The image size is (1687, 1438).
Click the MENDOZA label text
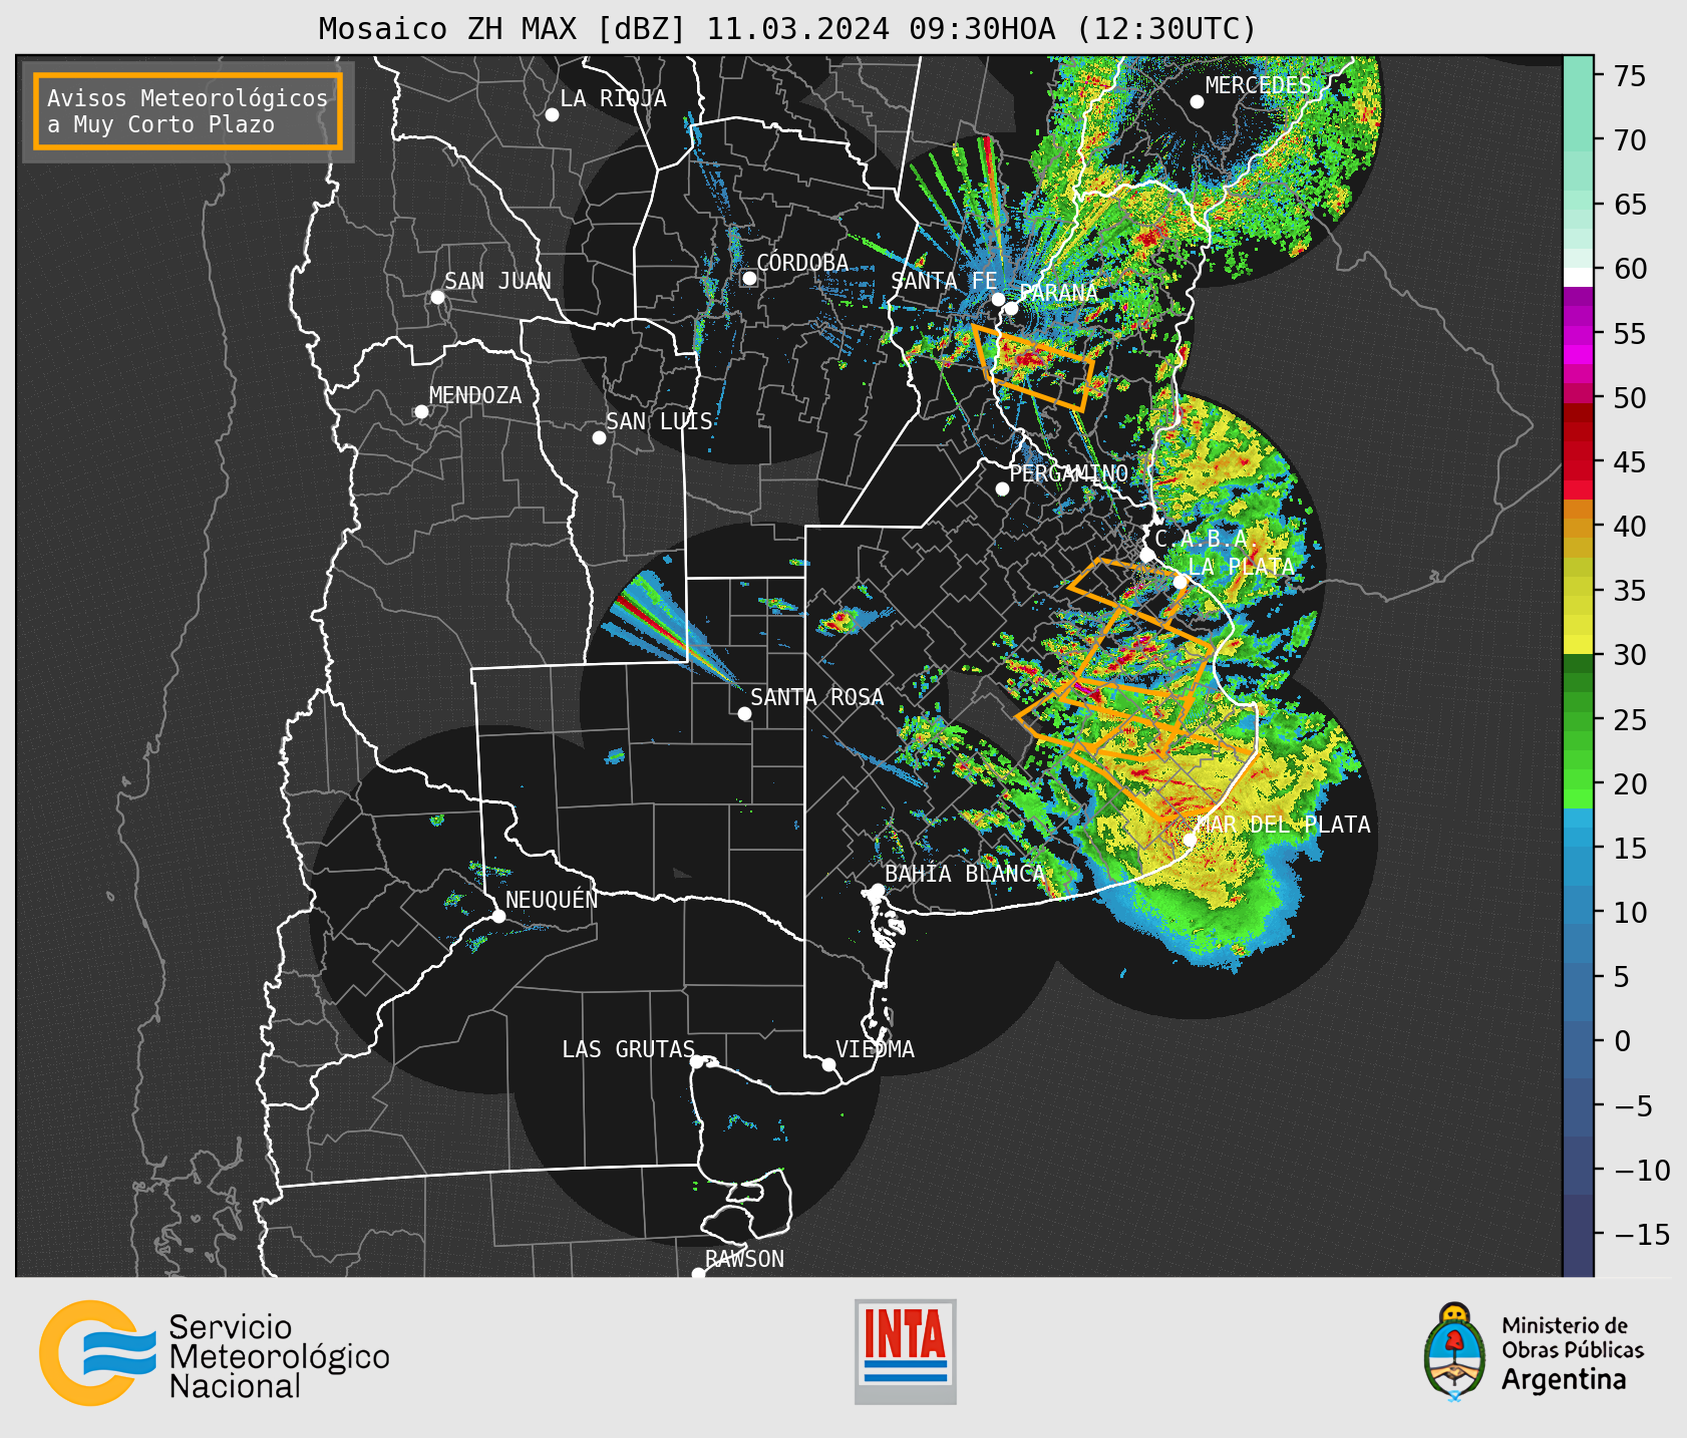pyautogui.click(x=475, y=395)
